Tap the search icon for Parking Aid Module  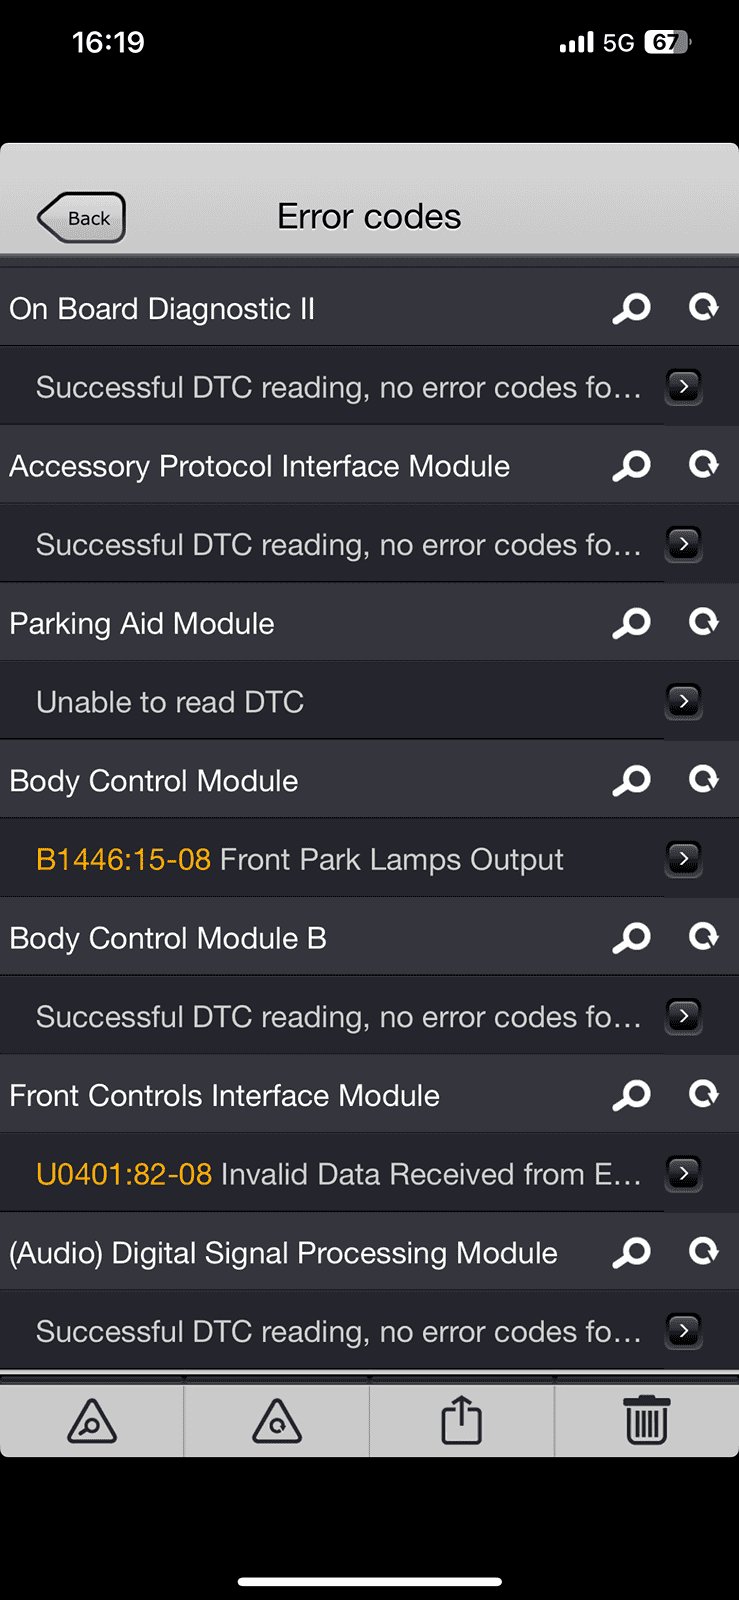(x=631, y=623)
